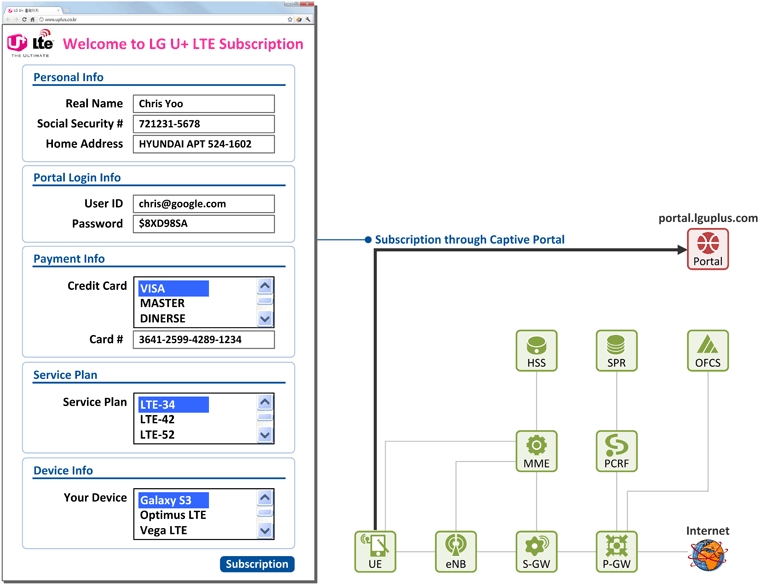Click the Device Info heading

(63, 471)
